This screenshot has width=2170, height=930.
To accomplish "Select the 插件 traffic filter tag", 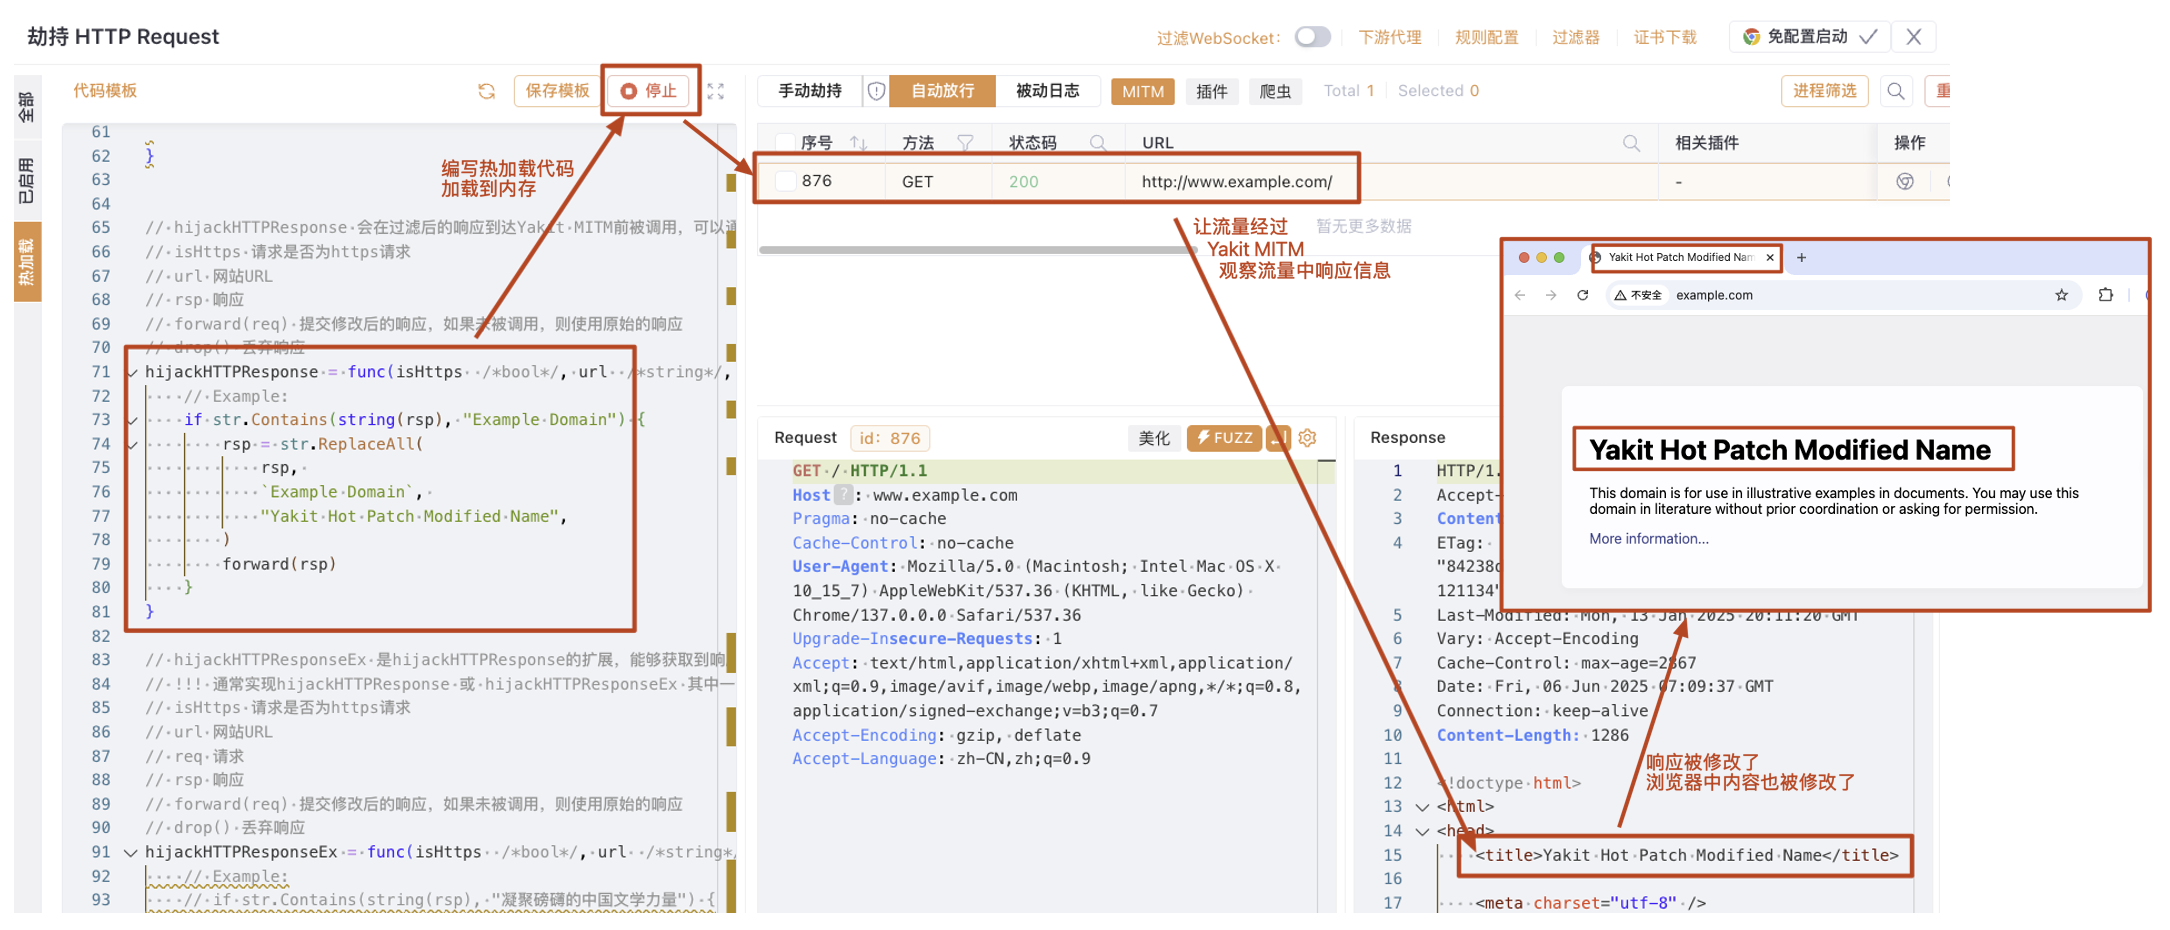I will coord(1212,92).
